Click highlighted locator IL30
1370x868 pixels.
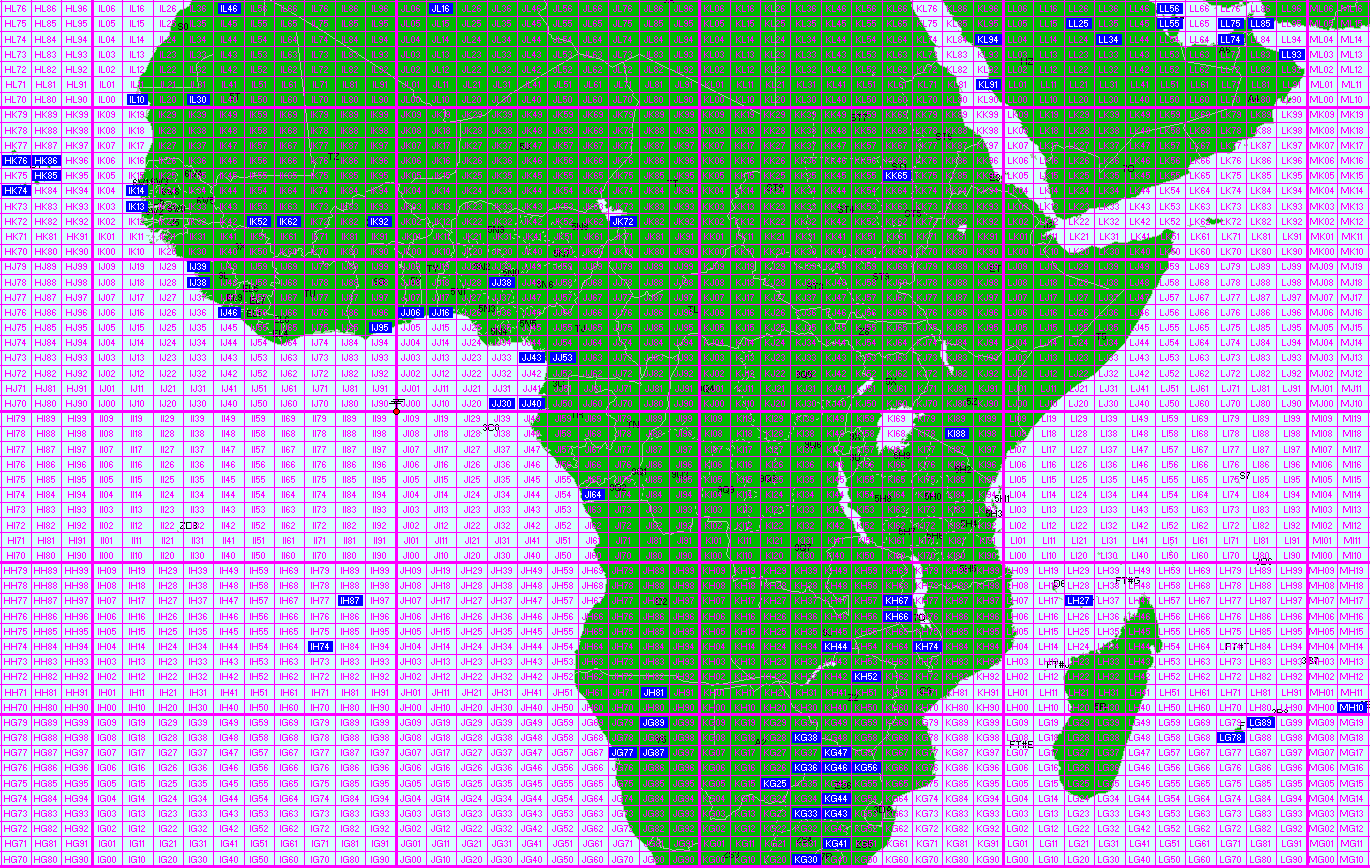[198, 100]
